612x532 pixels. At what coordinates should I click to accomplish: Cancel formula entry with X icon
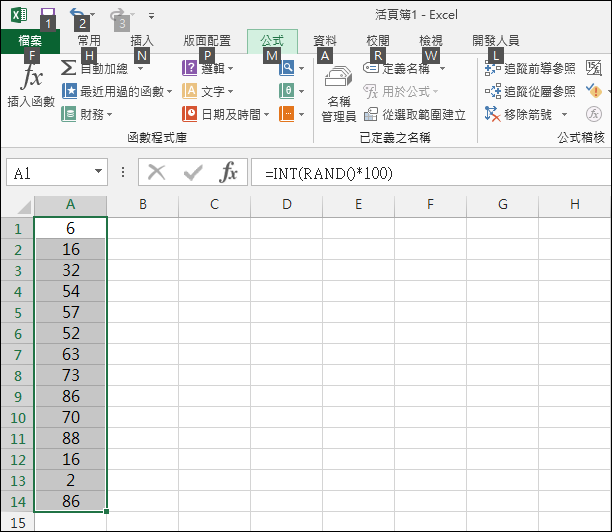coord(157,172)
